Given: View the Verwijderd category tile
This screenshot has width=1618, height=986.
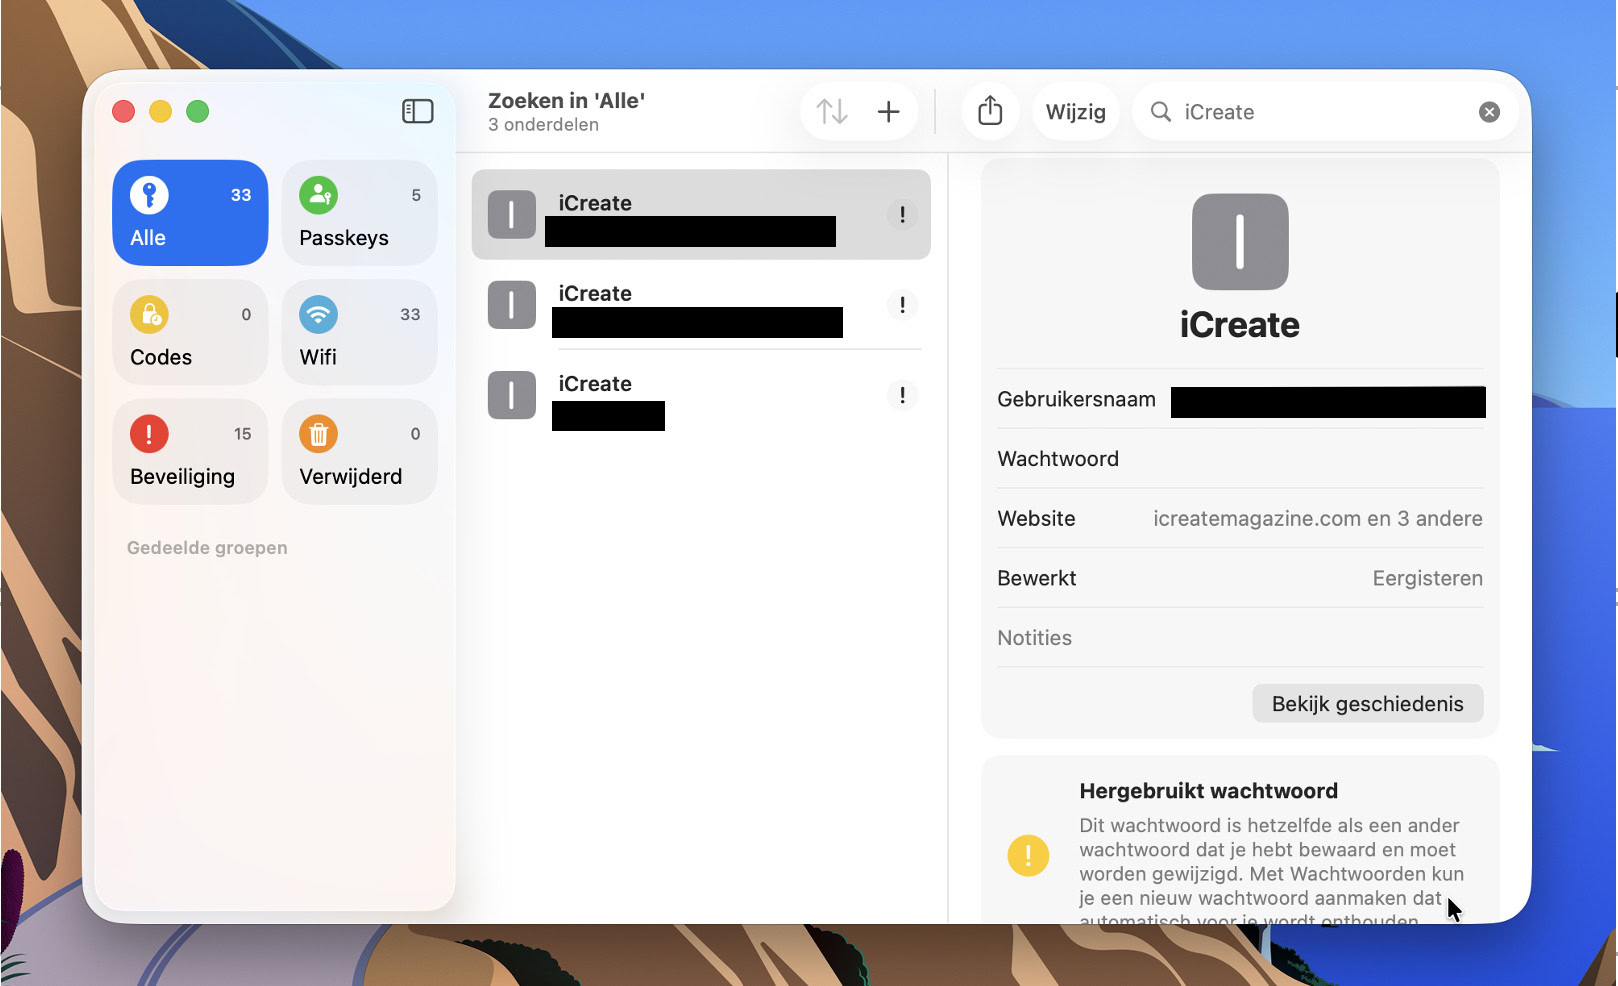Looking at the screenshot, I should (360, 452).
